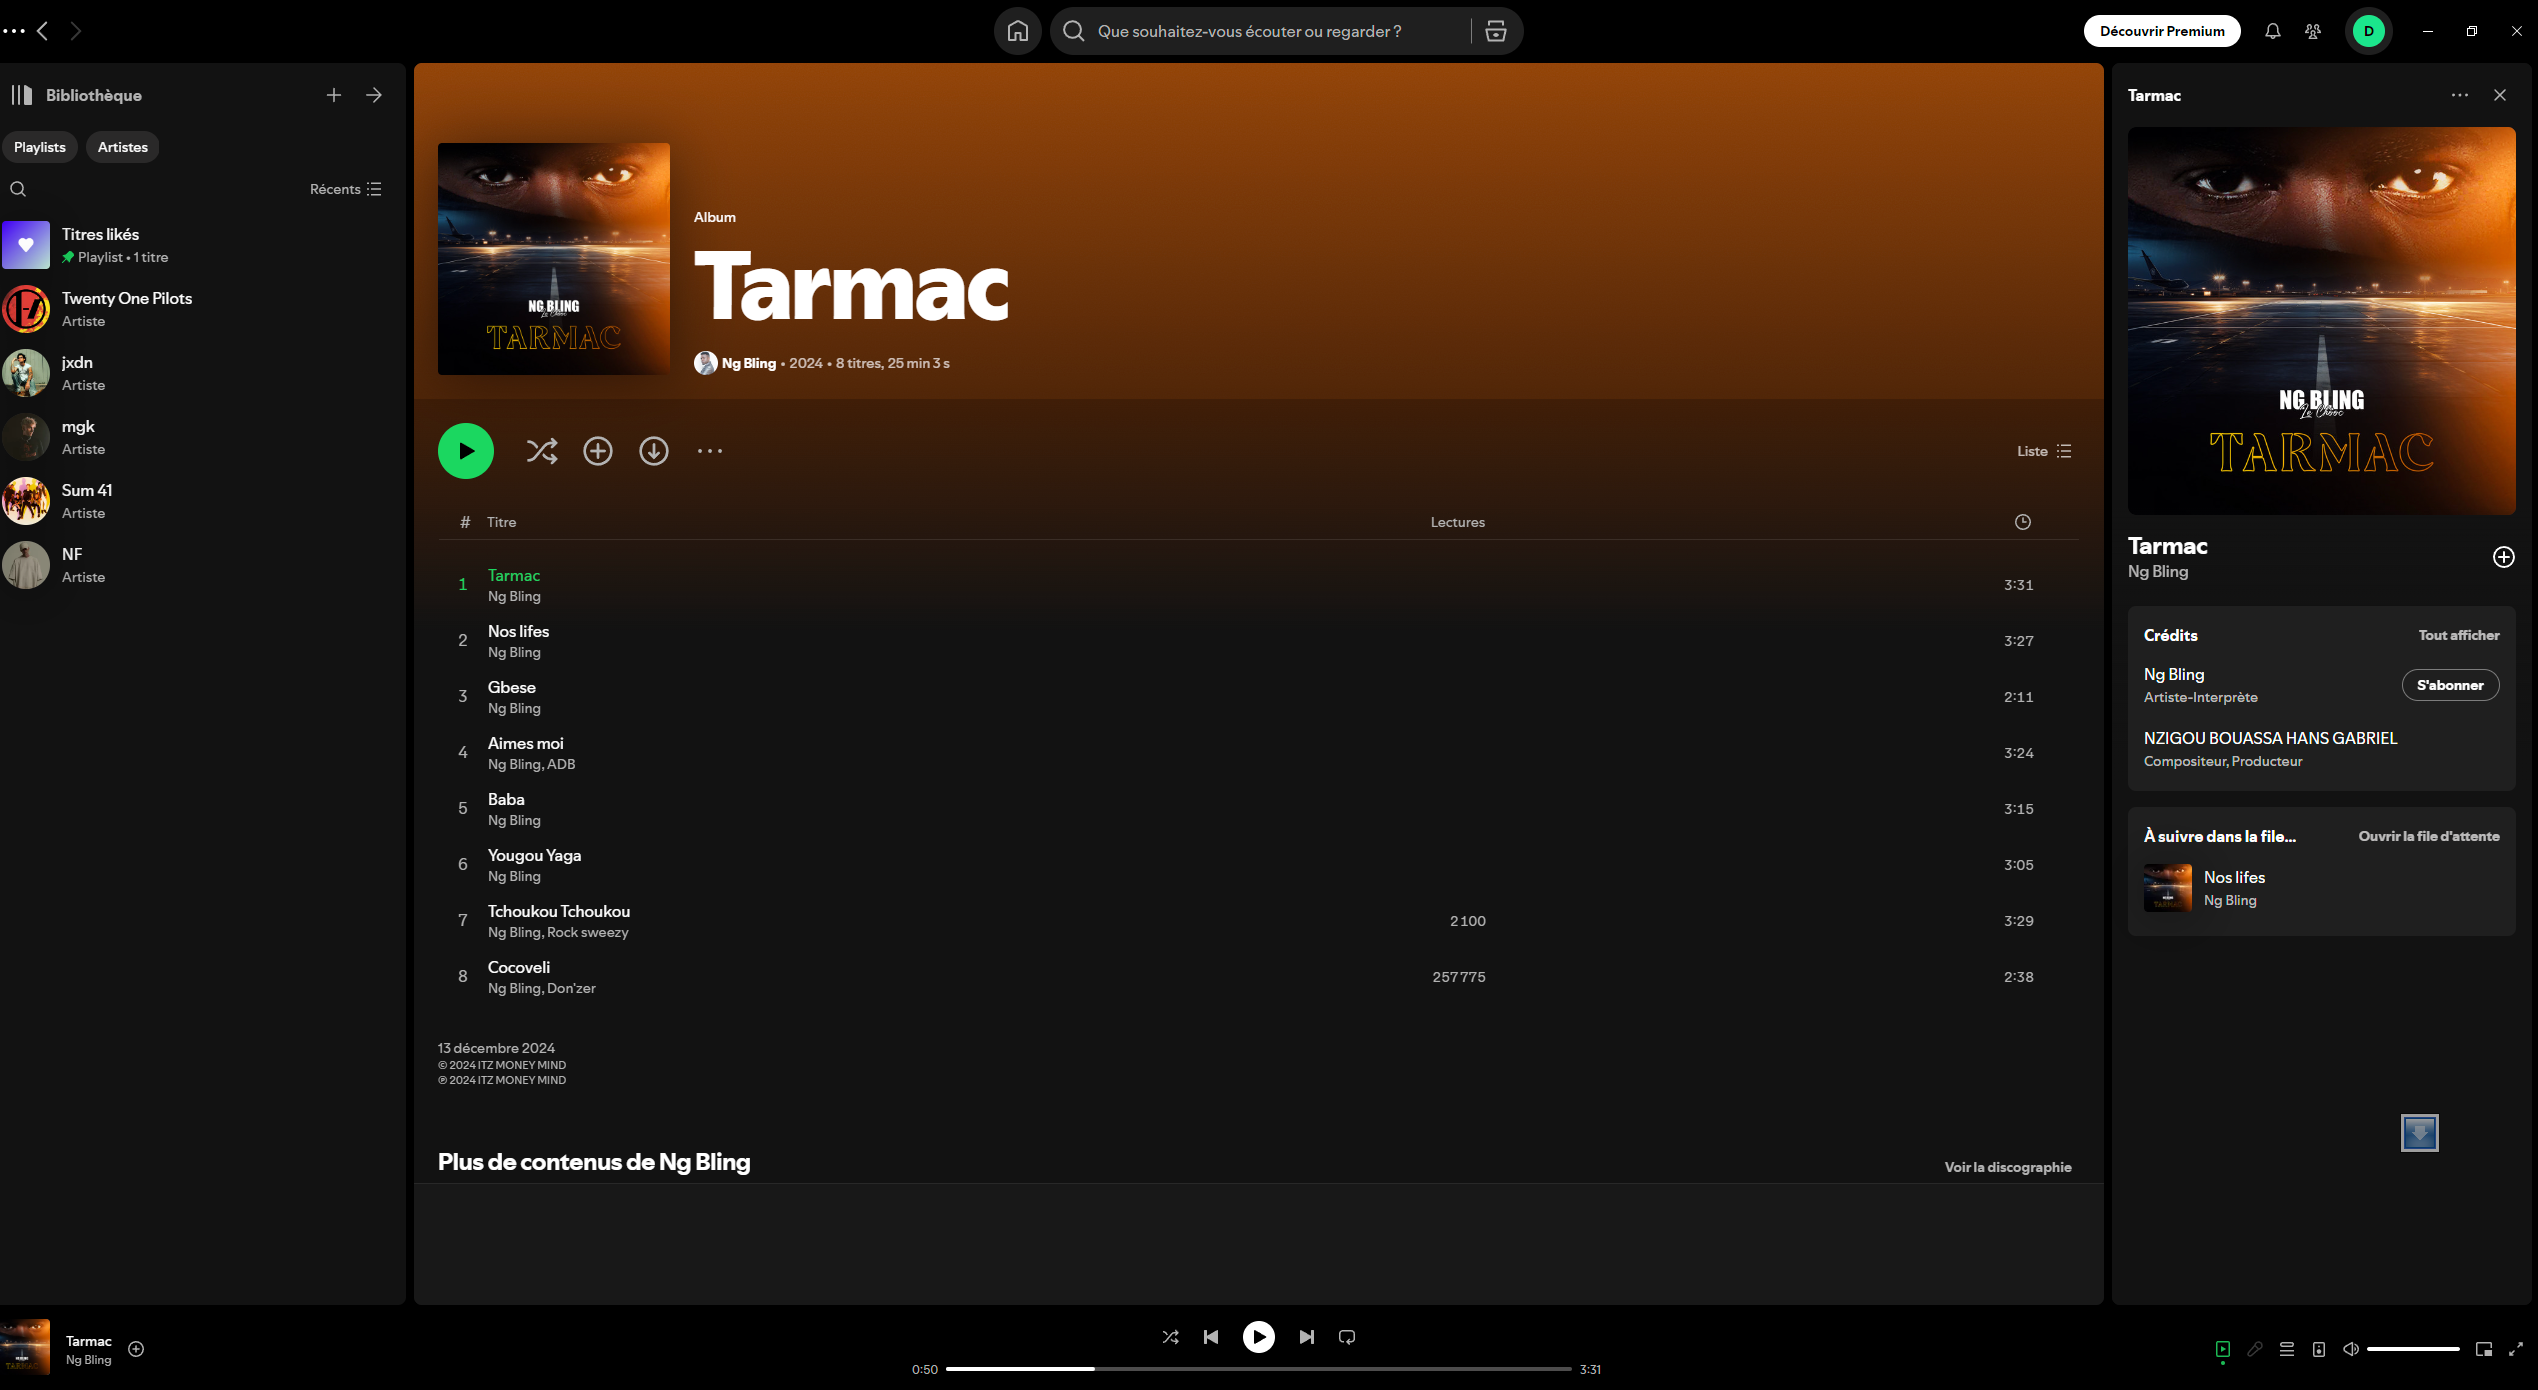Enter full screen mode

[2515, 1349]
